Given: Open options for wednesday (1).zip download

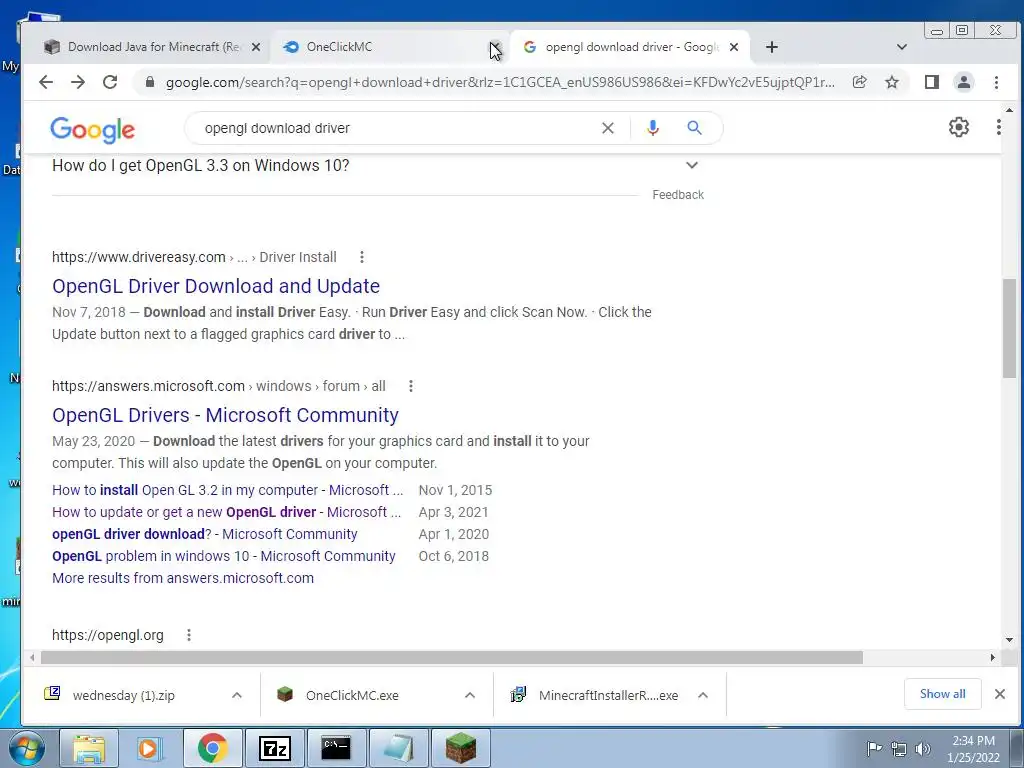Looking at the screenshot, I should pos(237,696).
